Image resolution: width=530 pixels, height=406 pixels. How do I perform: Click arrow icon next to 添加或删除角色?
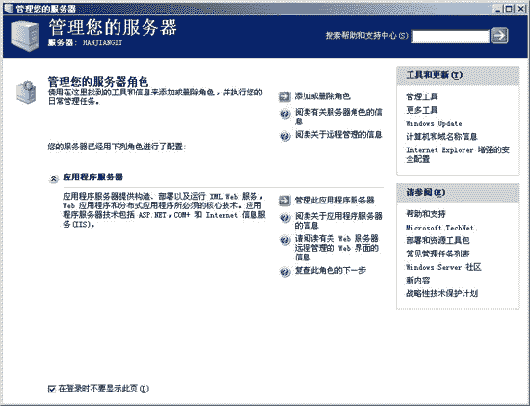pyautogui.click(x=285, y=97)
